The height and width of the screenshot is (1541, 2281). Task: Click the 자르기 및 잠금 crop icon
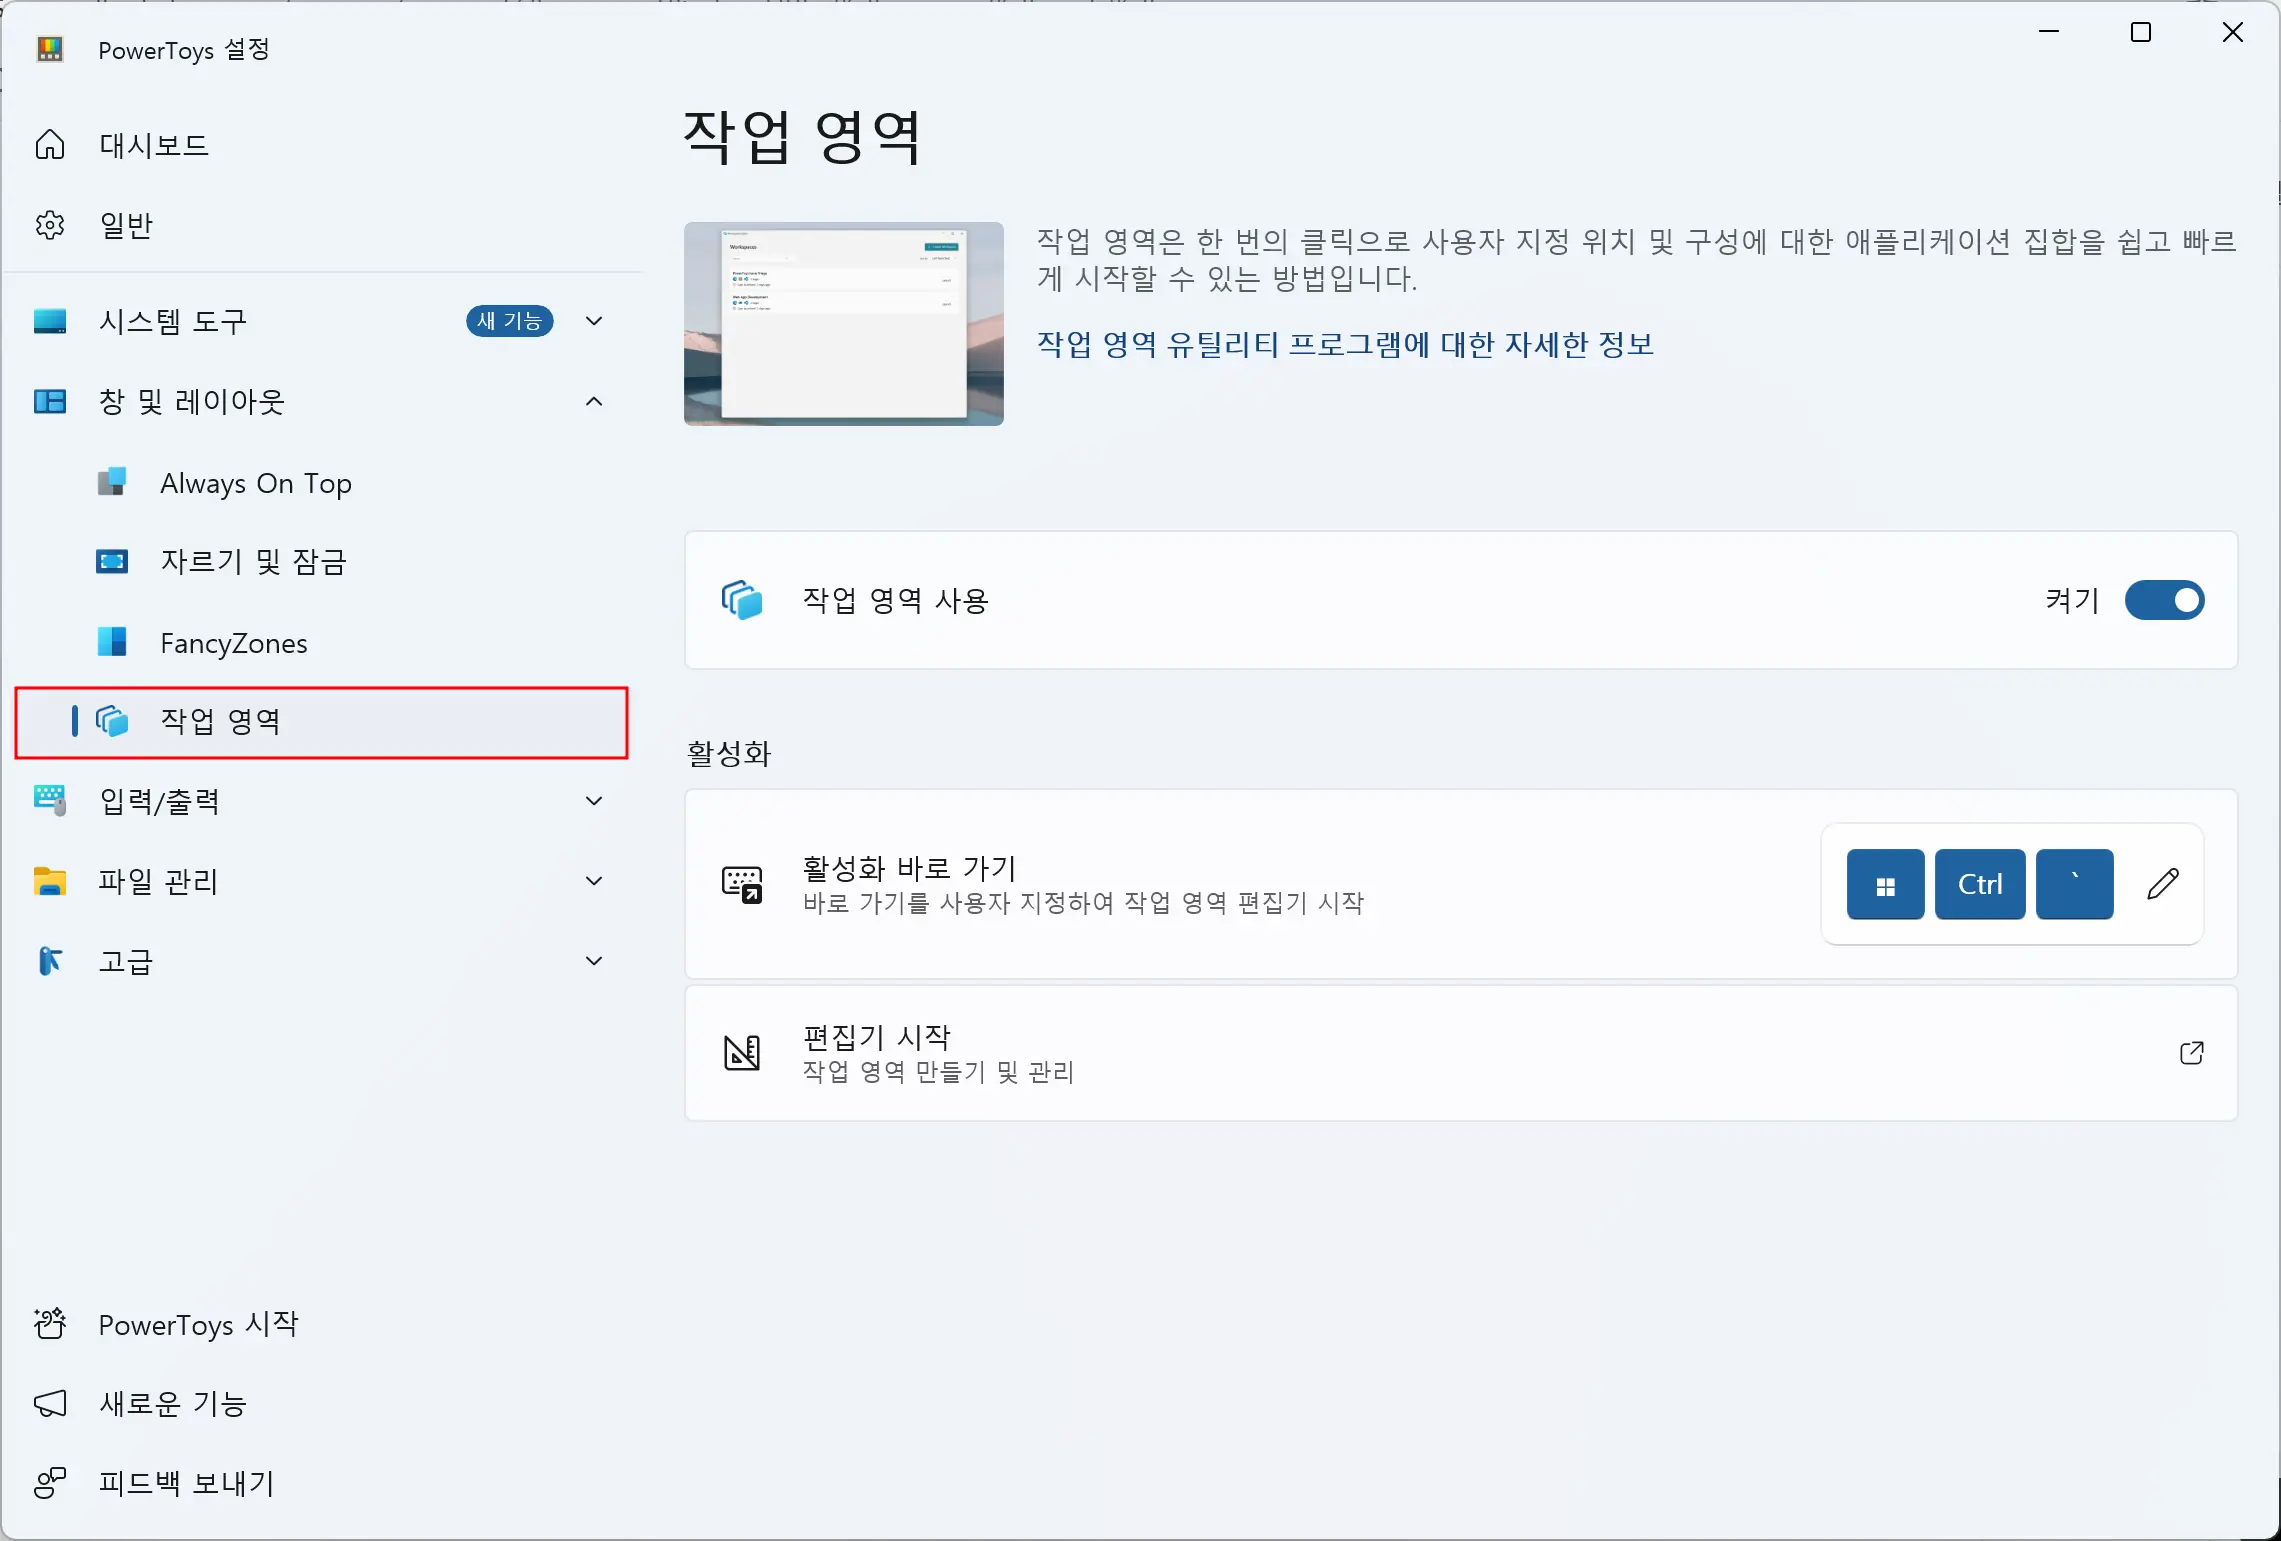point(112,562)
